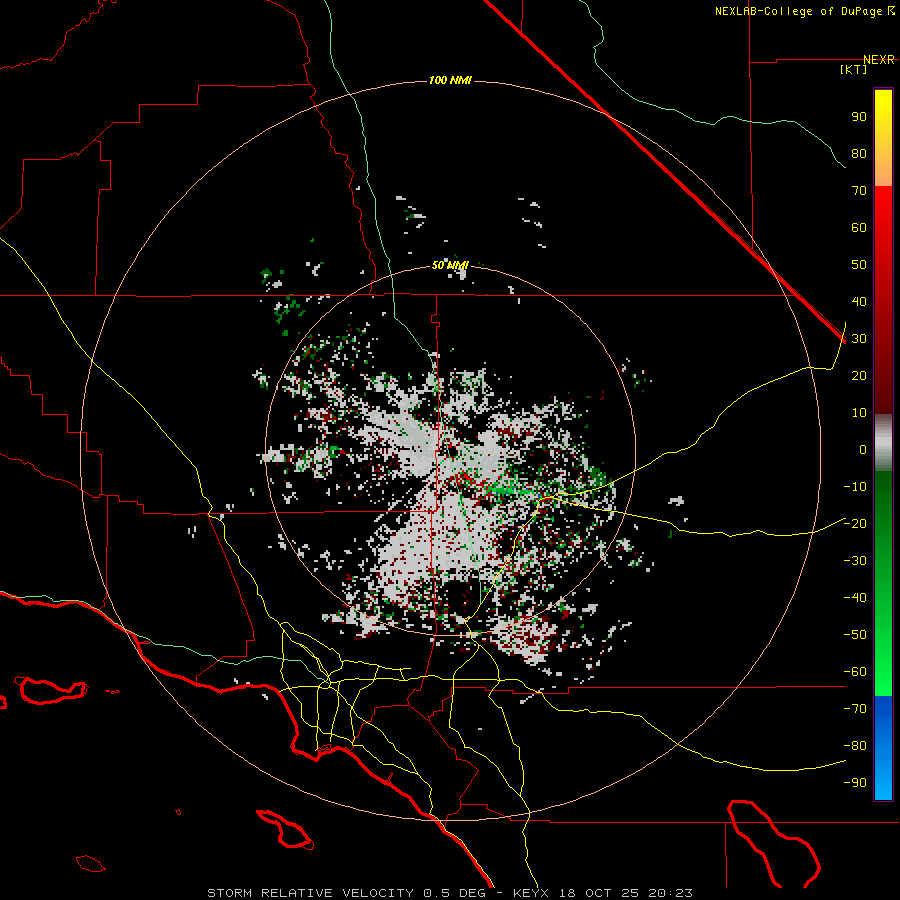Click the 50 NMI range ring label
The image size is (900, 900).
click(x=450, y=265)
